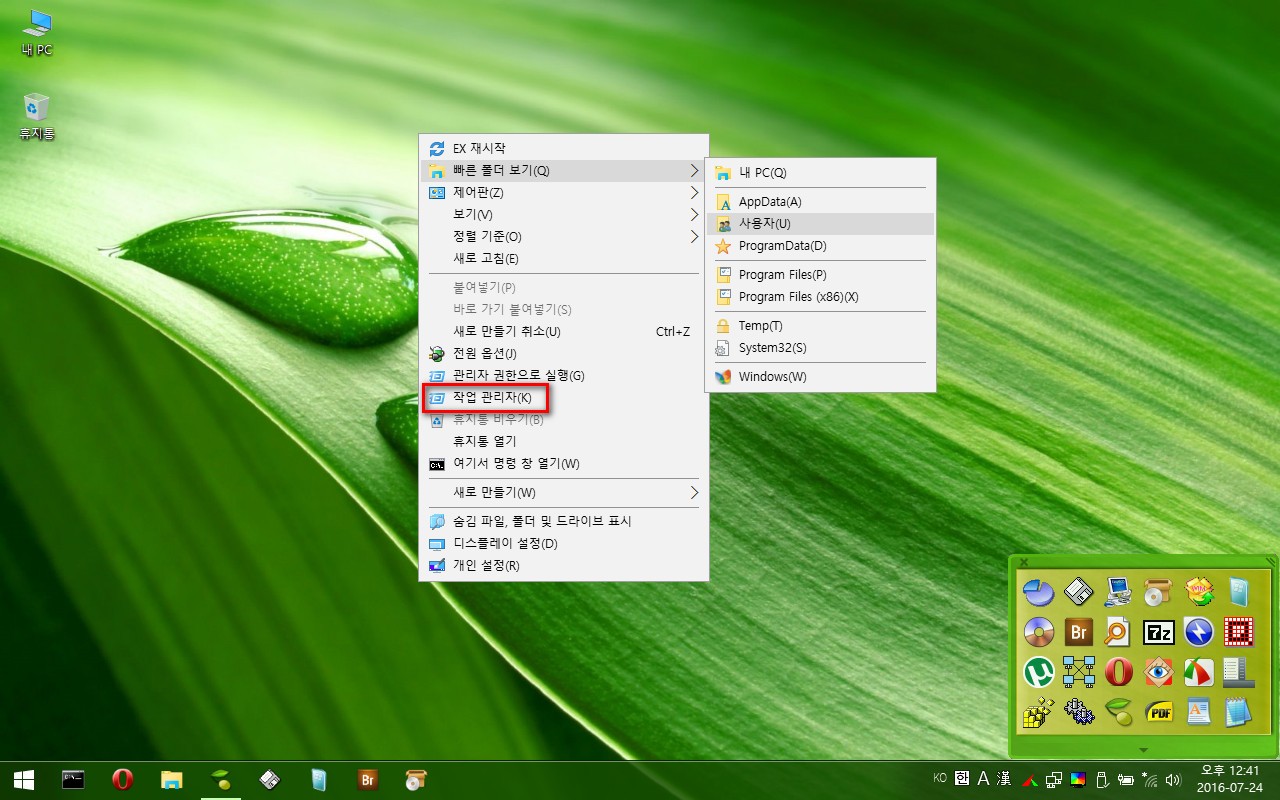Image resolution: width=1280 pixels, height=800 pixels.
Task: Select 내 PC desktop icon
Action: (x=37, y=32)
